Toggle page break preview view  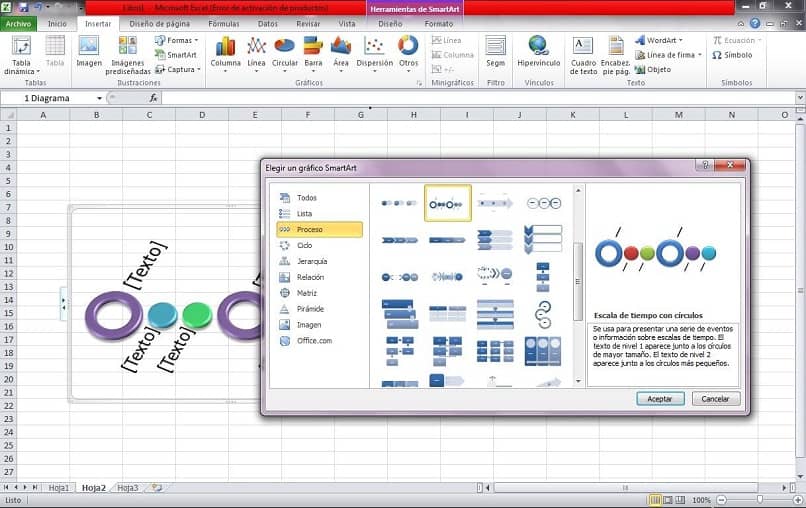click(680, 500)
